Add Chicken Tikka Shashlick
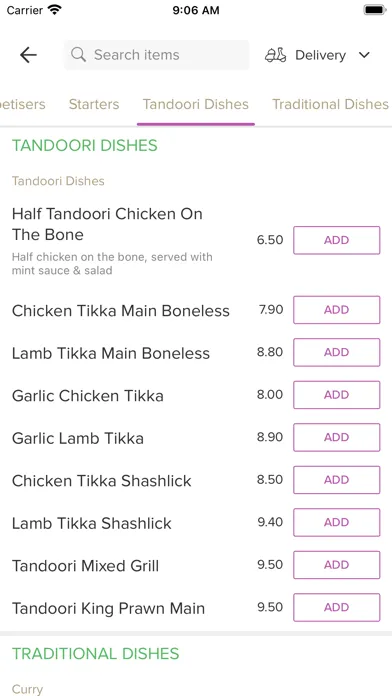Screen dimensions: 392x696 tap(337, 480)
